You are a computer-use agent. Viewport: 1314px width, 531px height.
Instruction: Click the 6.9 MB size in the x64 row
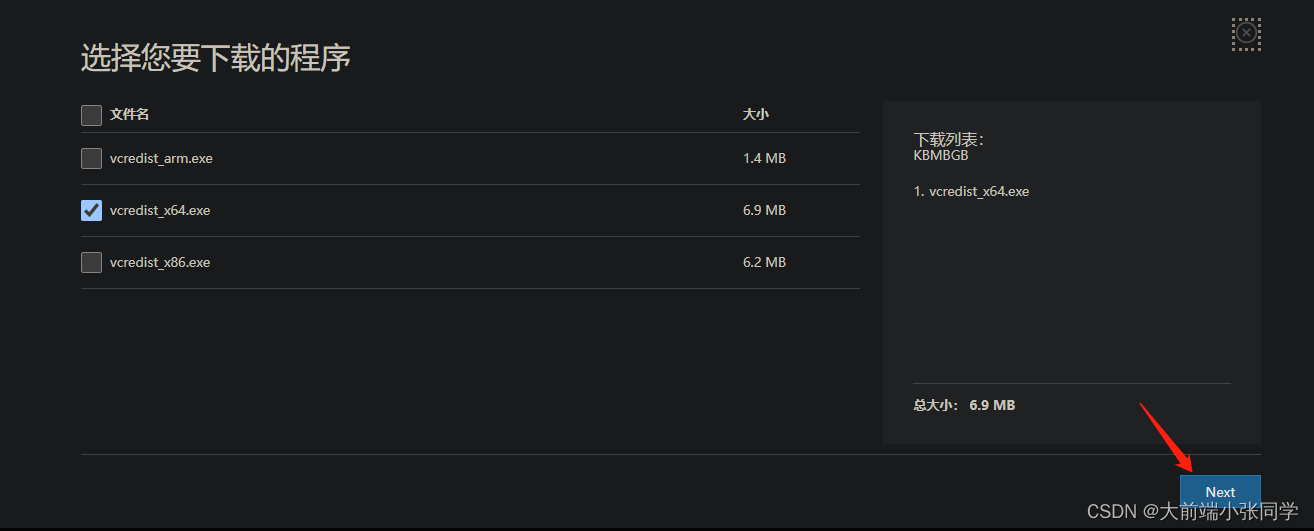coord(764,210)
